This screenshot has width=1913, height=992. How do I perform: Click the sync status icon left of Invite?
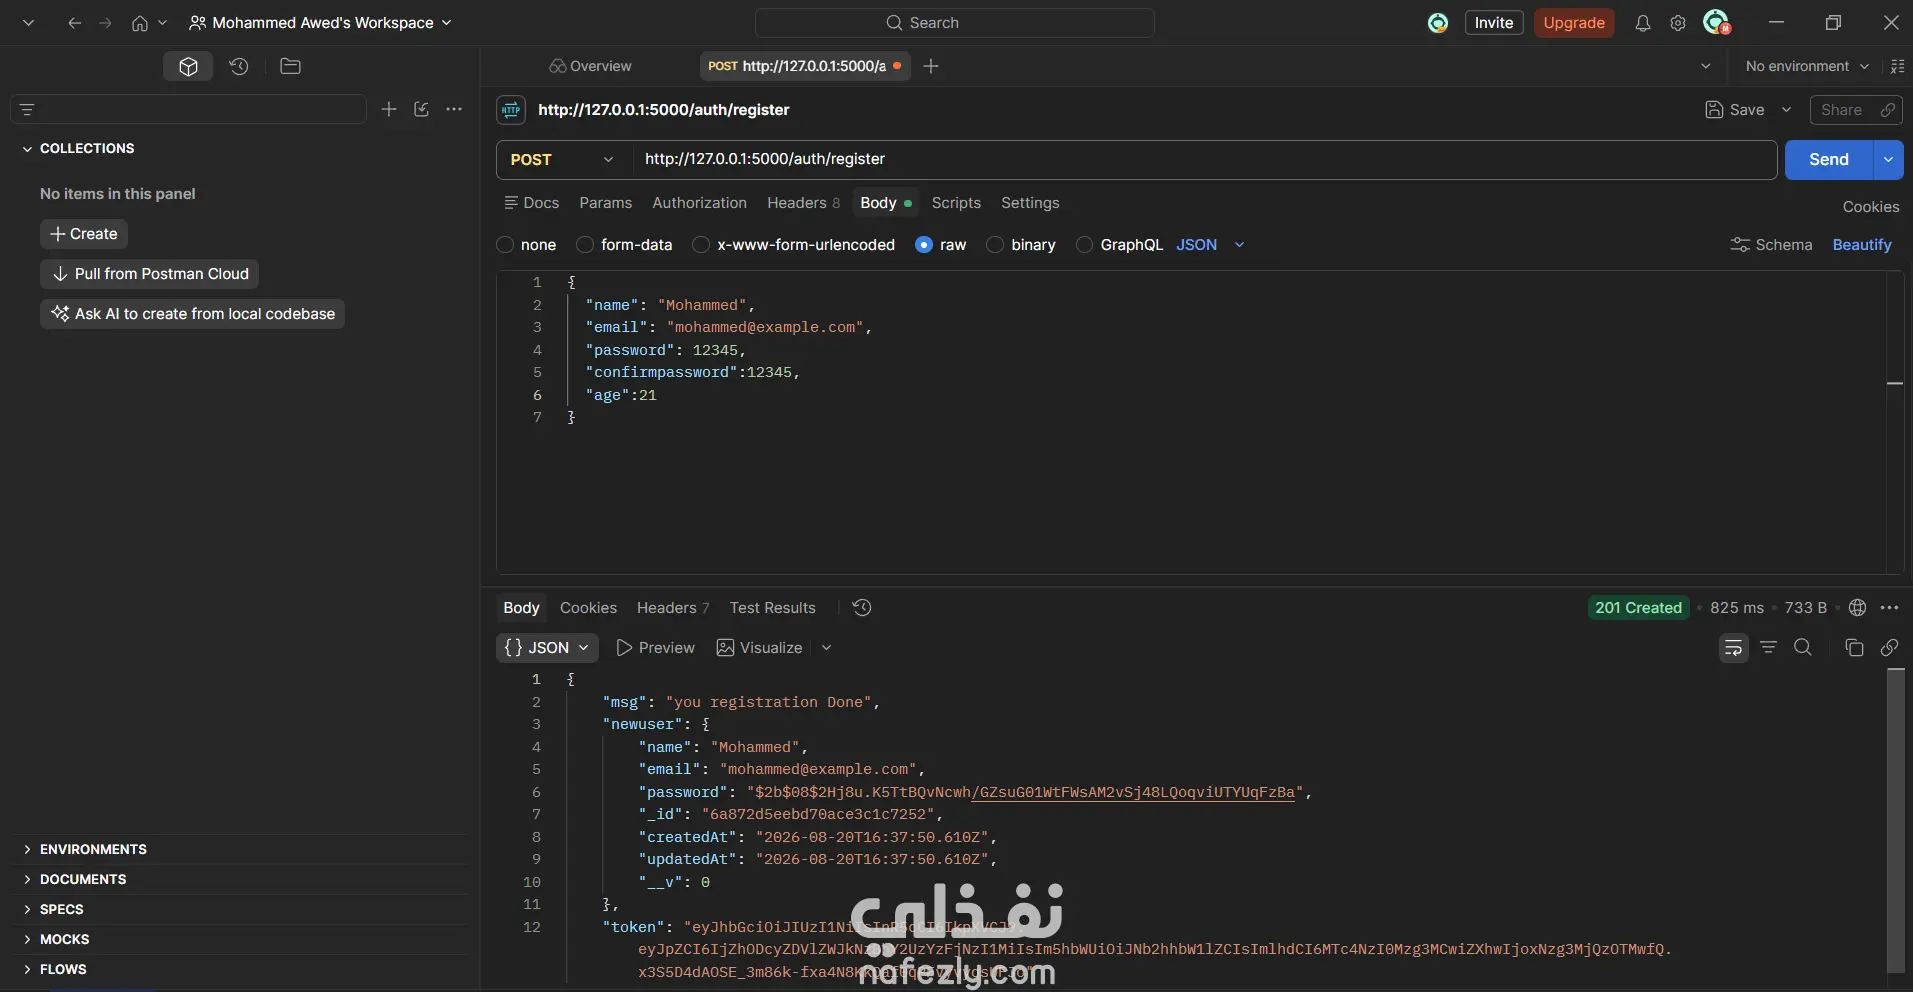coord(1438,23)
